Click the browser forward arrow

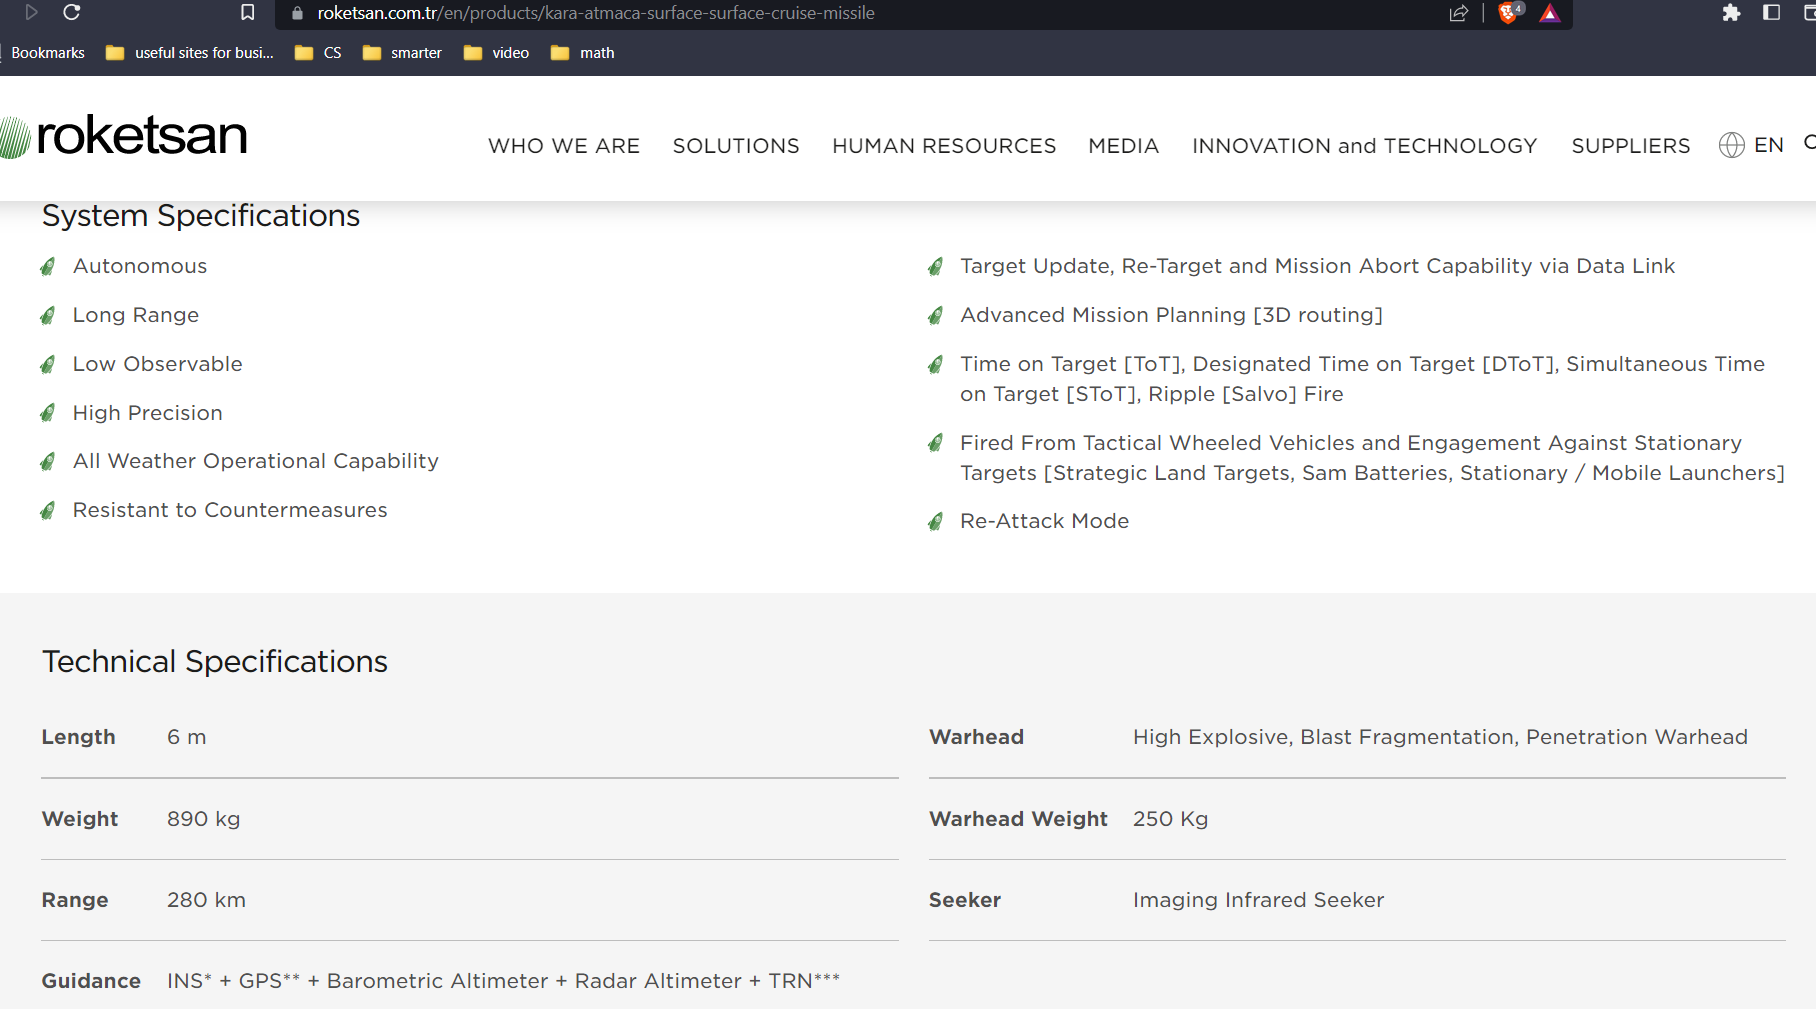(31, 12)
